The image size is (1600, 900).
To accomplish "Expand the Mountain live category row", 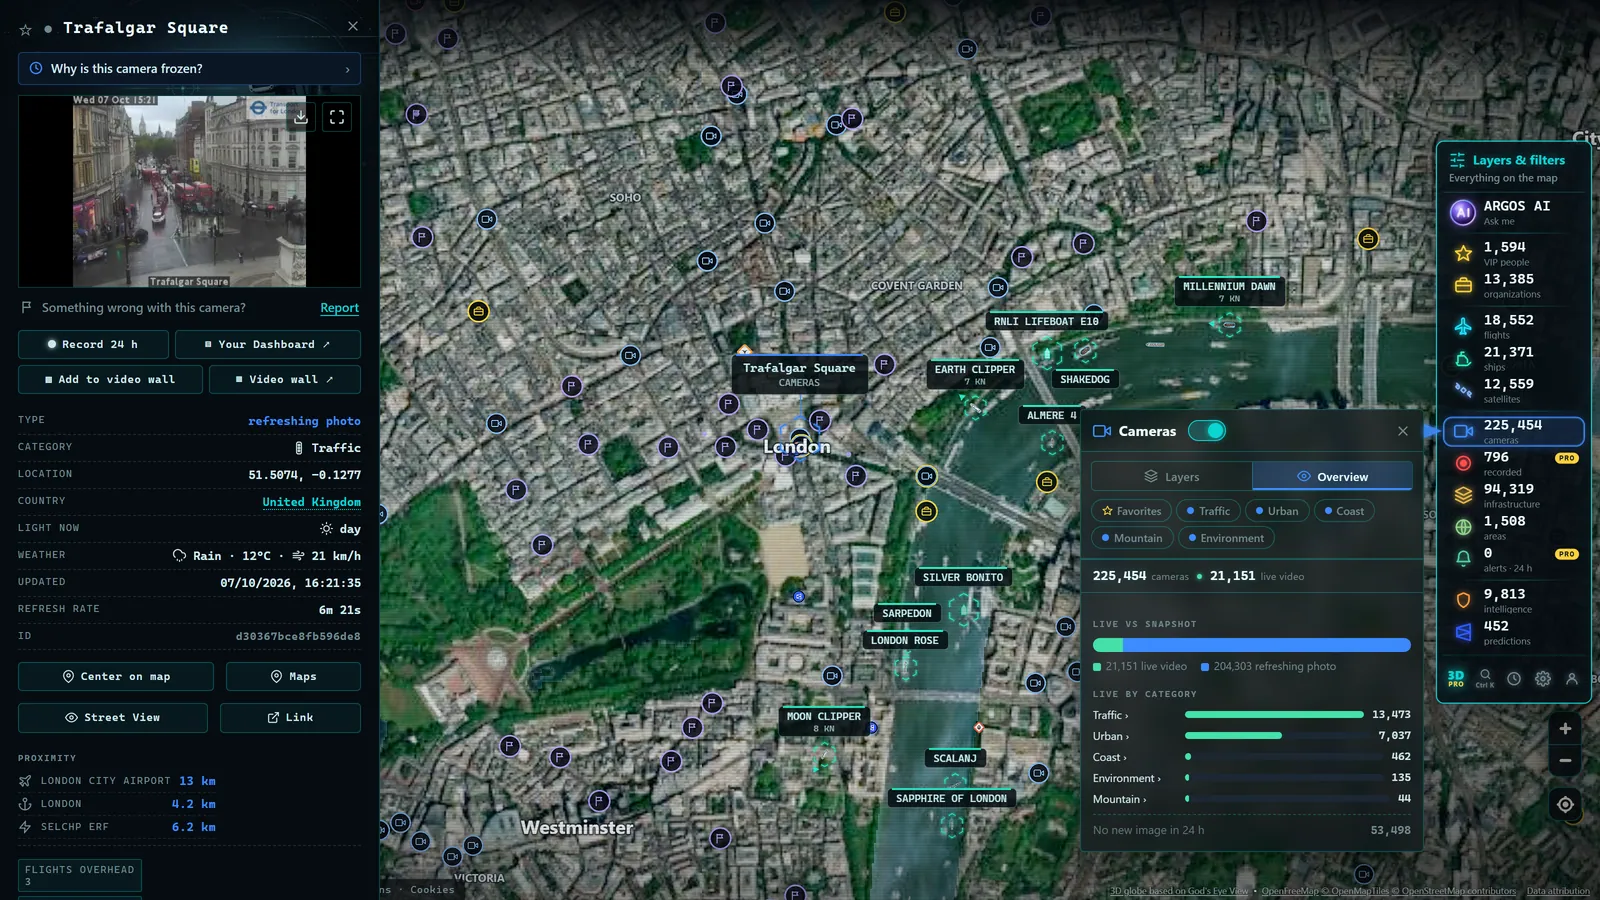I will (1251, 799).
